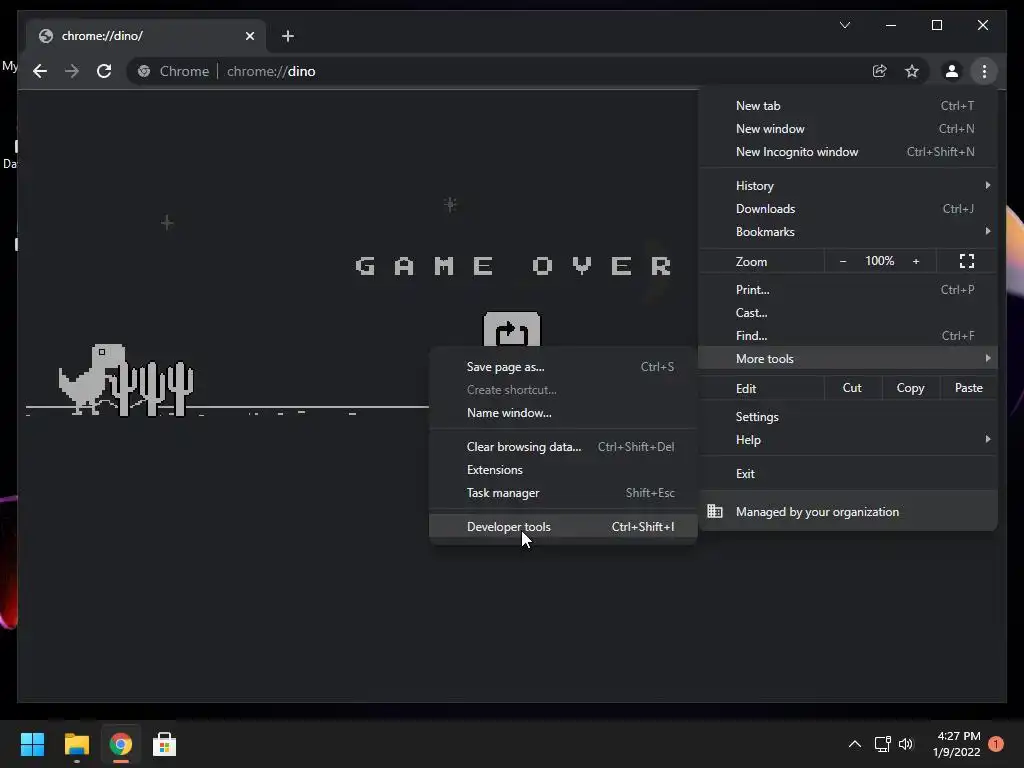Open the clock and date panel
Screen dimensions: 1024x768
(957, 744)
